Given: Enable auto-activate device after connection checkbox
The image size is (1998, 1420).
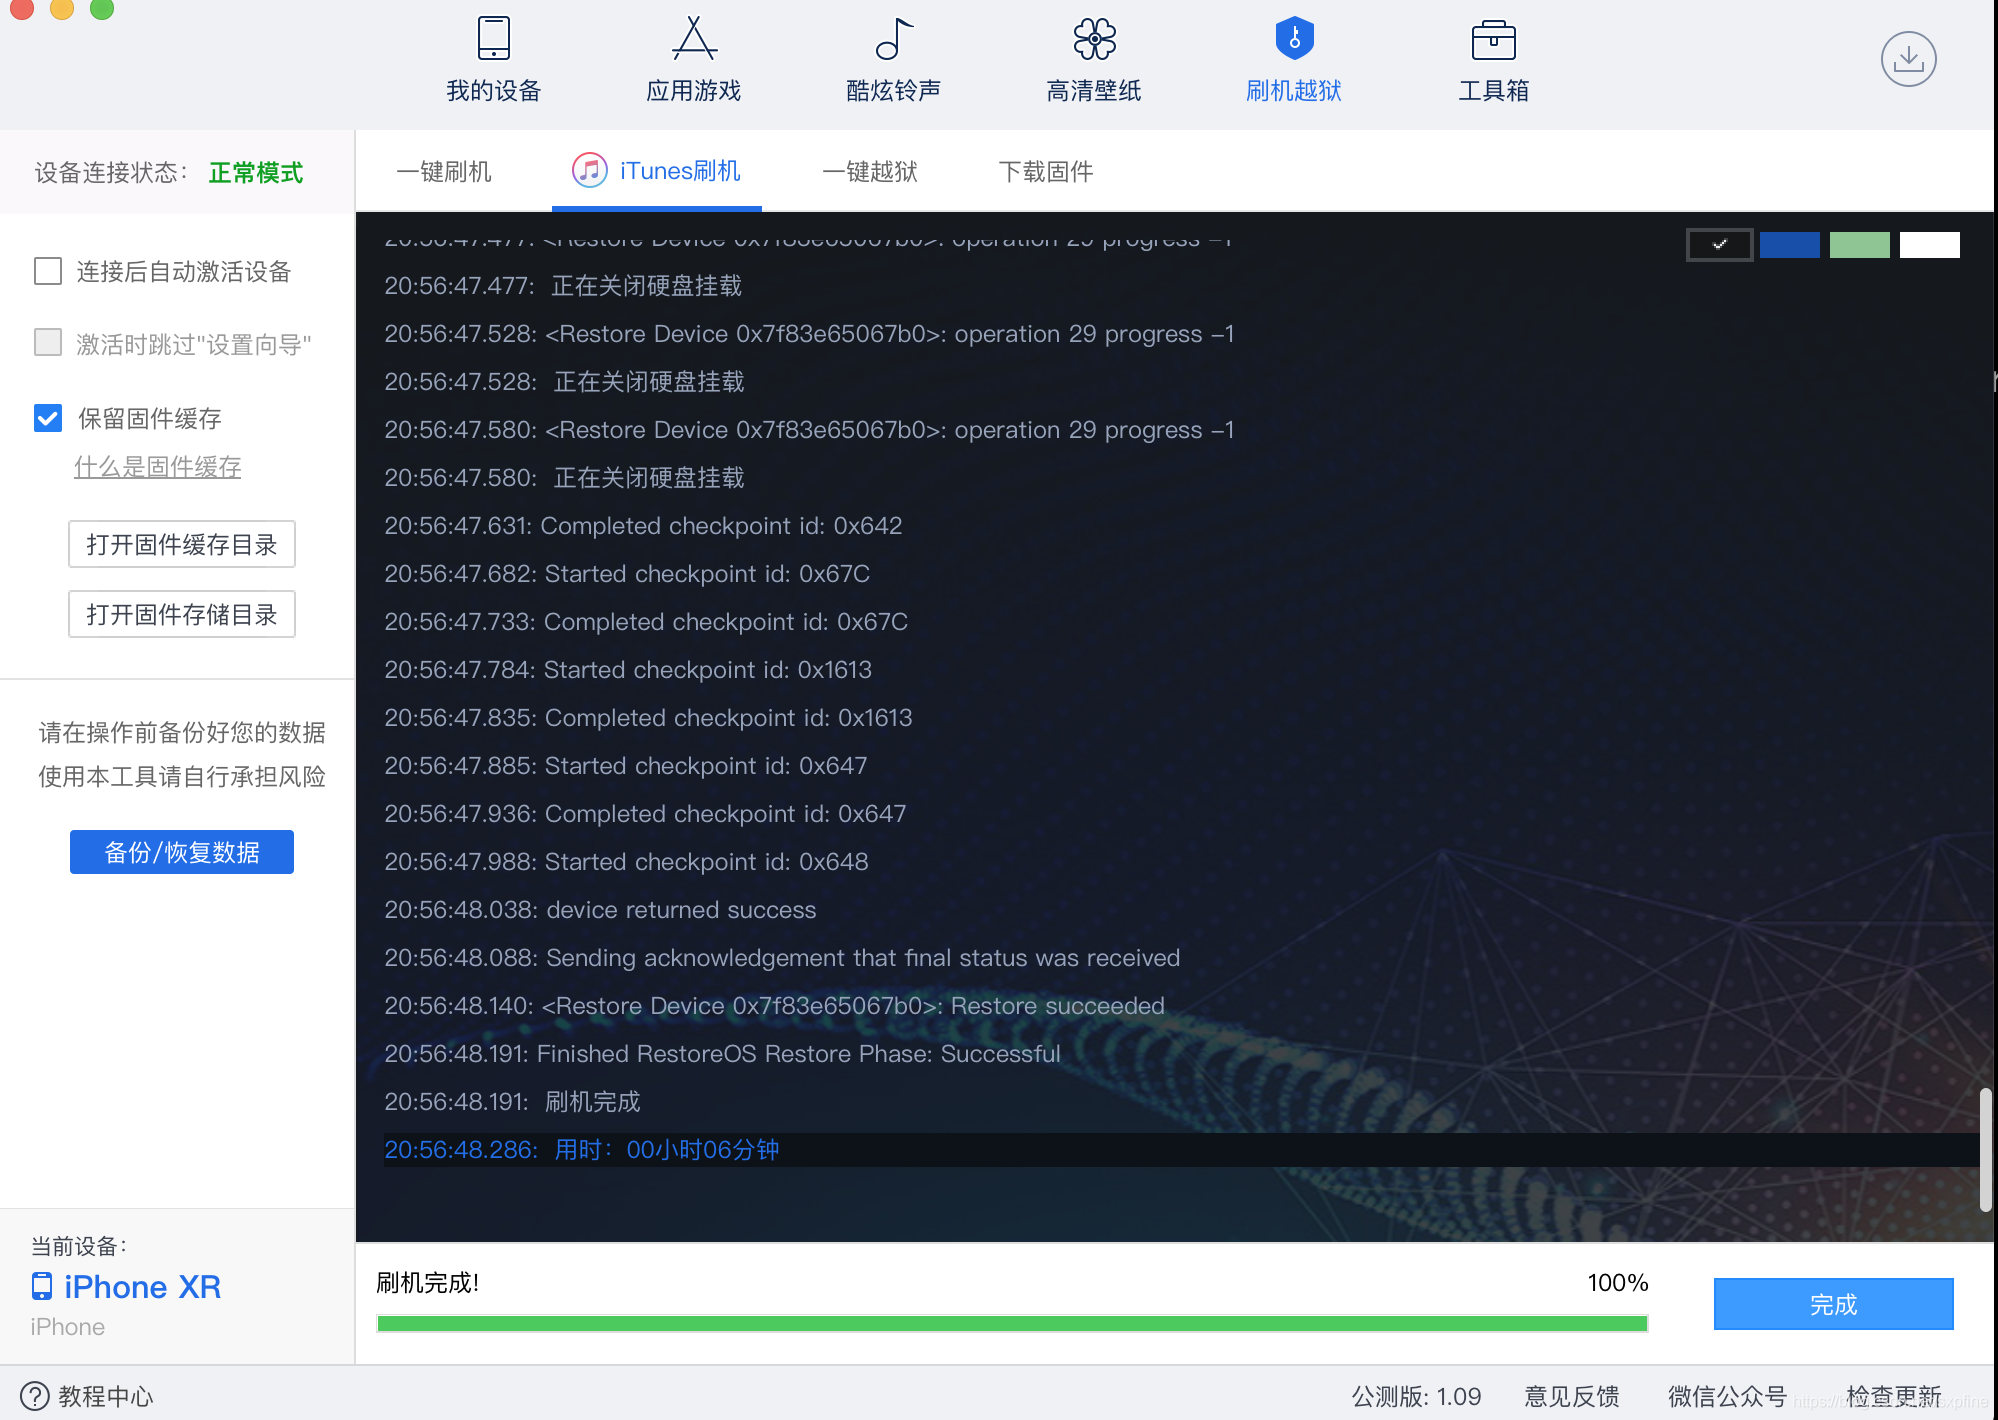Looking at the screenshot, I should pos(48,271).
